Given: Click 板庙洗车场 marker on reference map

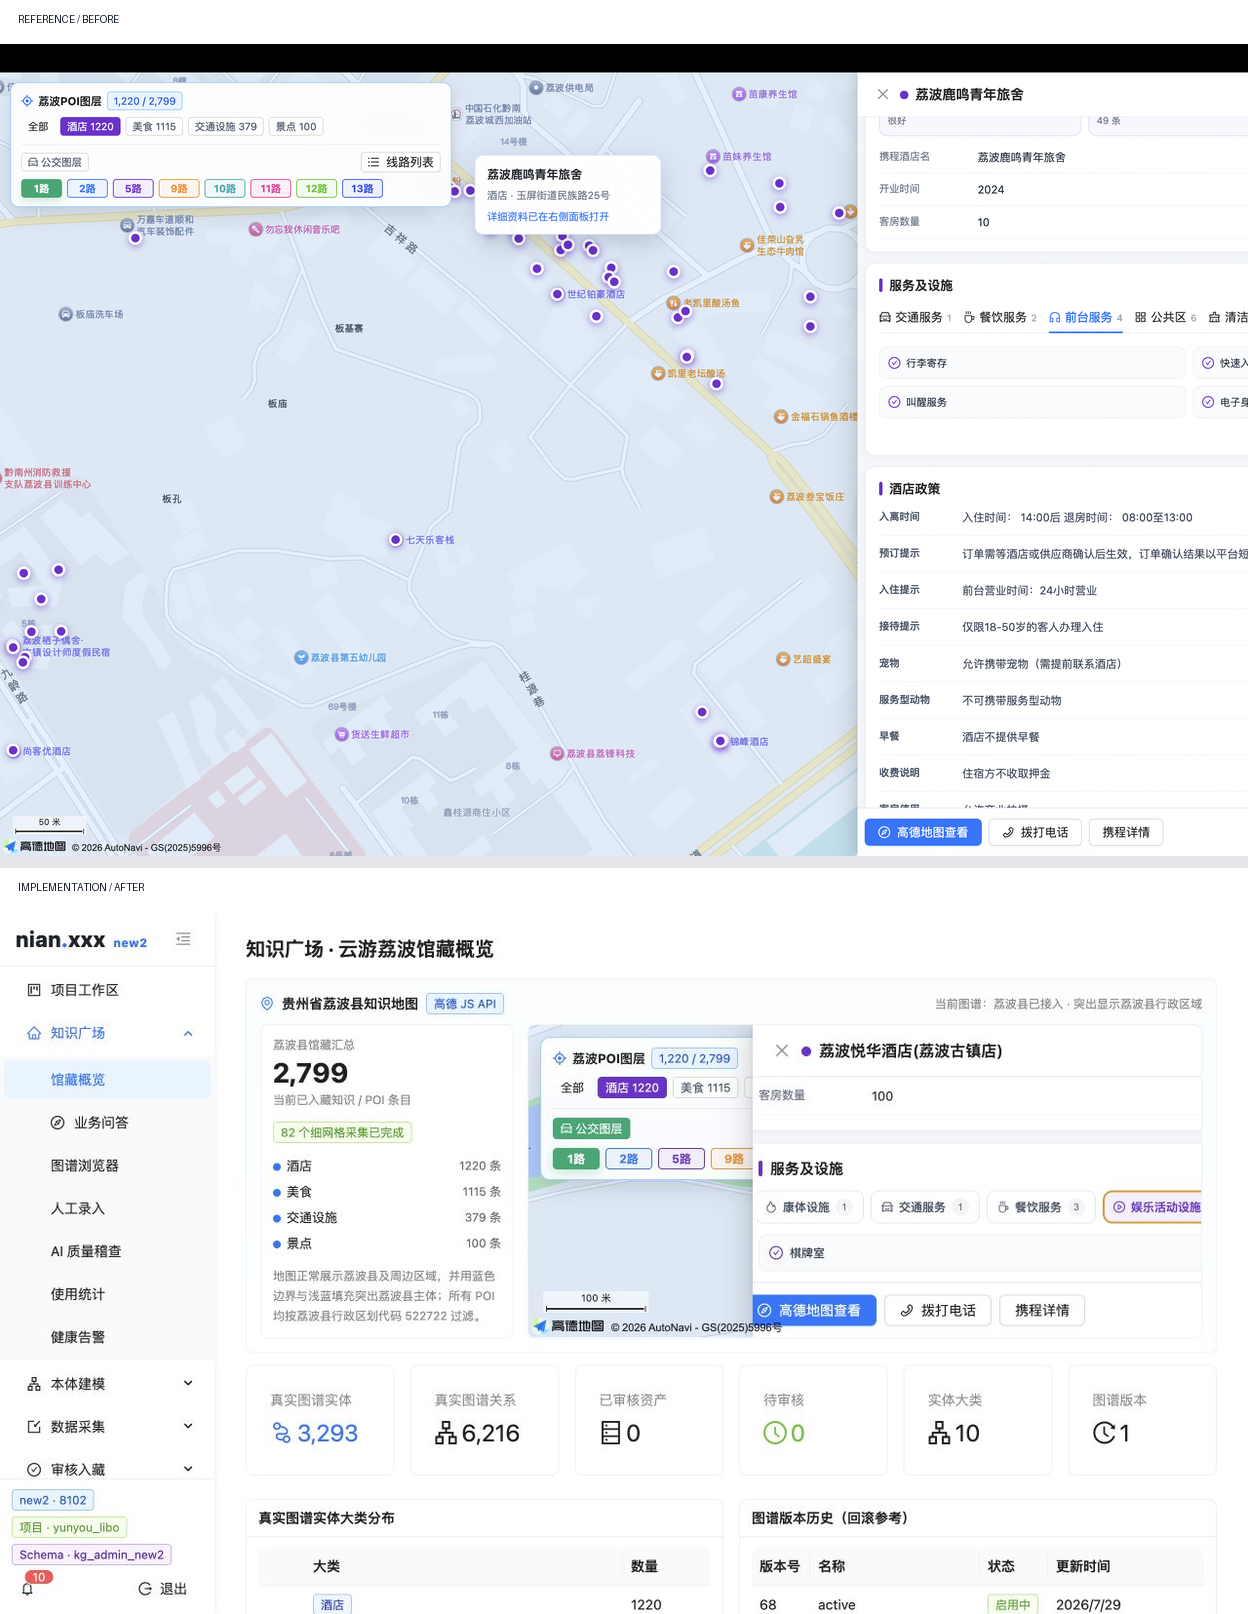Looking at the screenshot, I should click(x=65, y=314).
